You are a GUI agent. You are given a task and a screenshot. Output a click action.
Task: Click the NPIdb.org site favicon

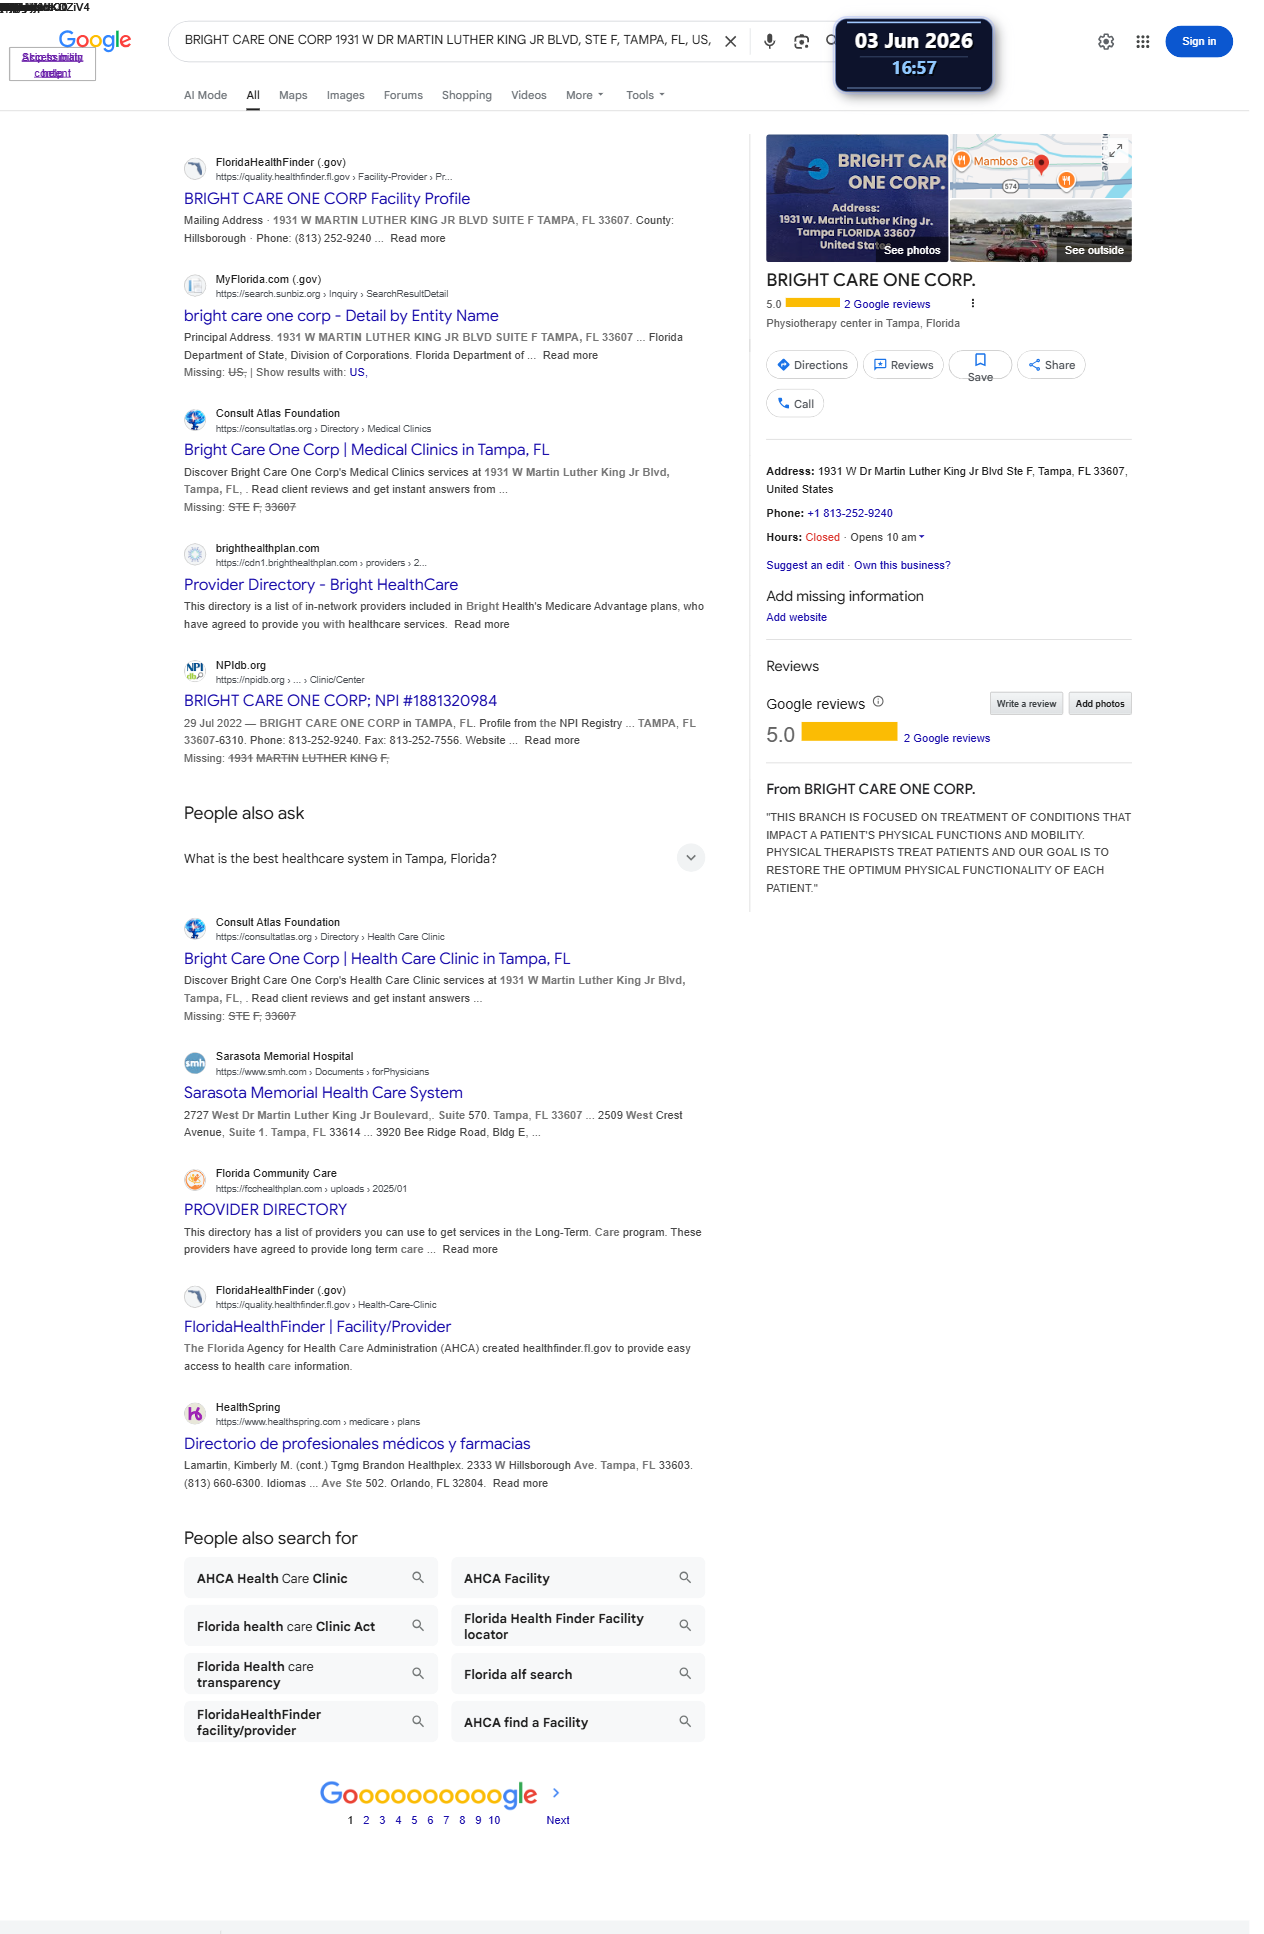pyautogui.click(x=195, y=671)
